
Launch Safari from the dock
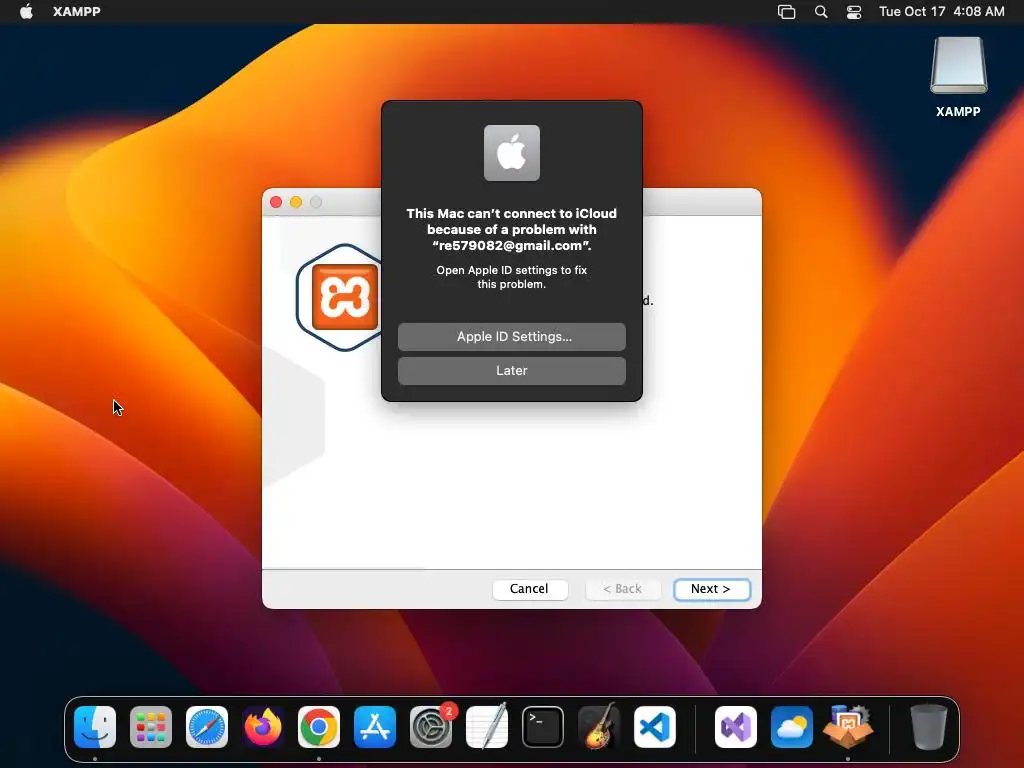[207, 727]
